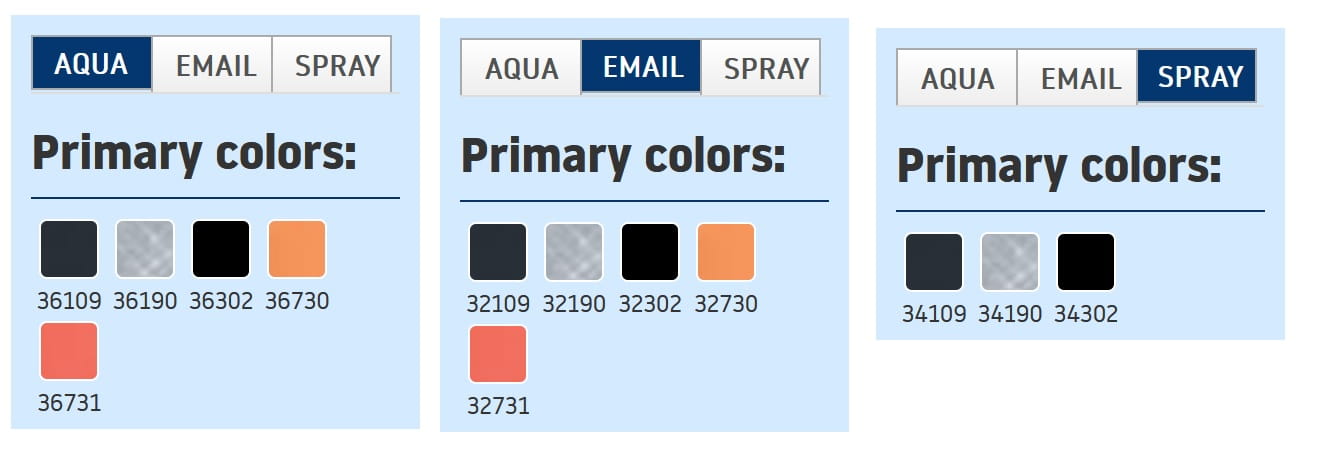Viewport: 1328px width, 462px height.
Task: Select coral red swatch 32731
Action: pyautogui.click(x=498, y=354)
